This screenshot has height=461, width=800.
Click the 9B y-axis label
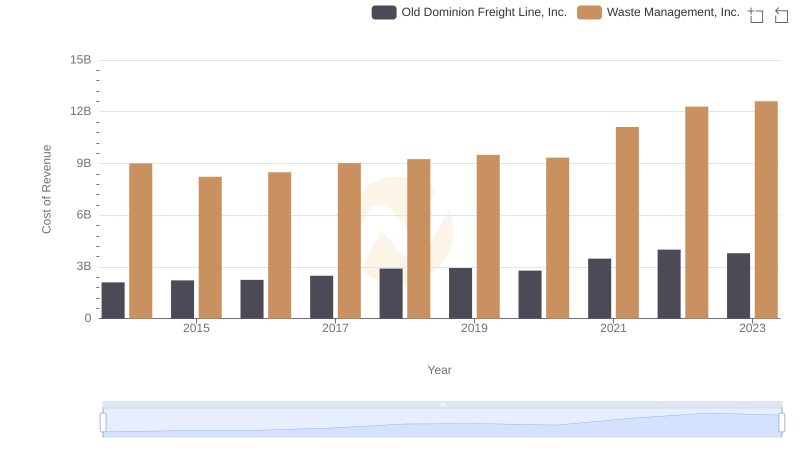(84, 163)
